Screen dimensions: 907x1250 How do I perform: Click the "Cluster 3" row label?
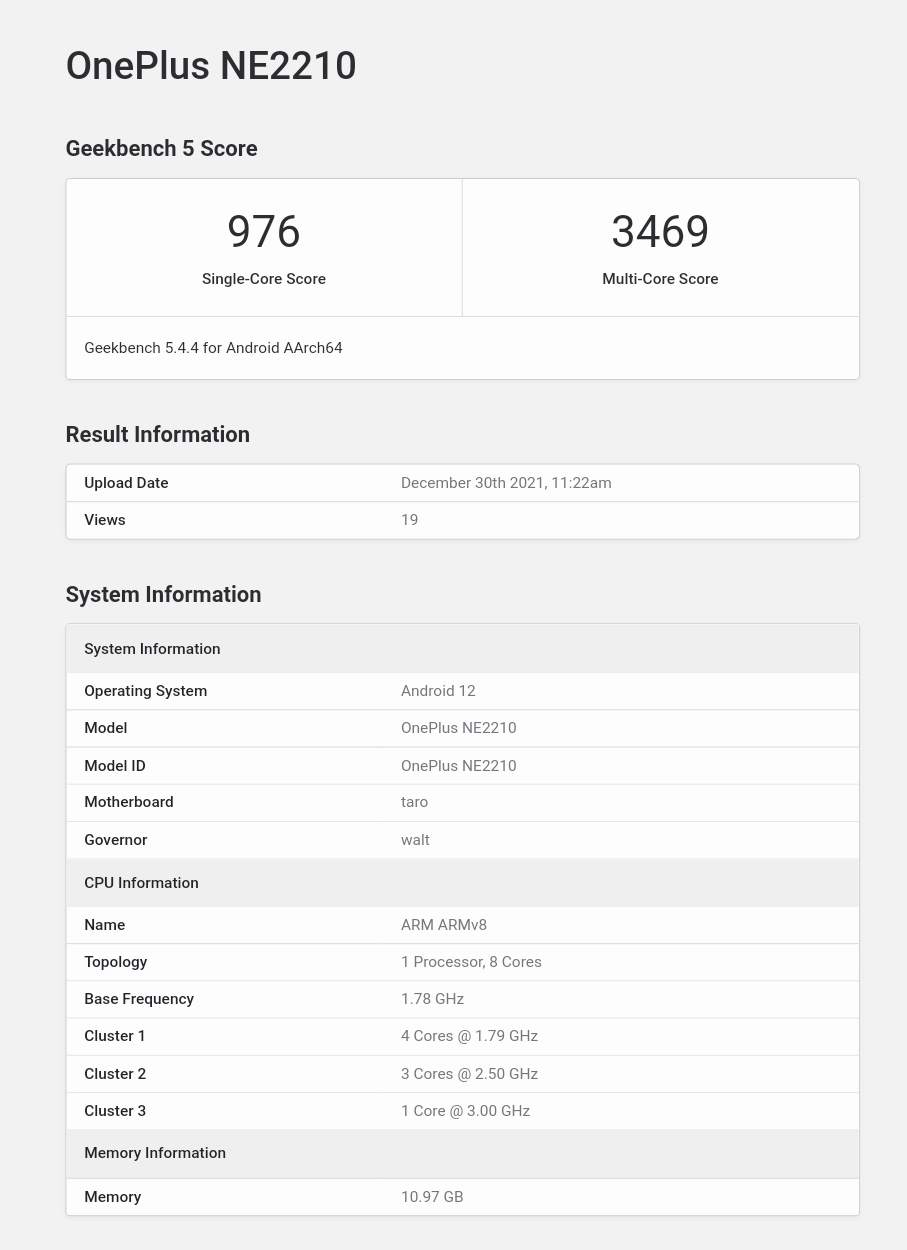click(x=115, y=1111)
